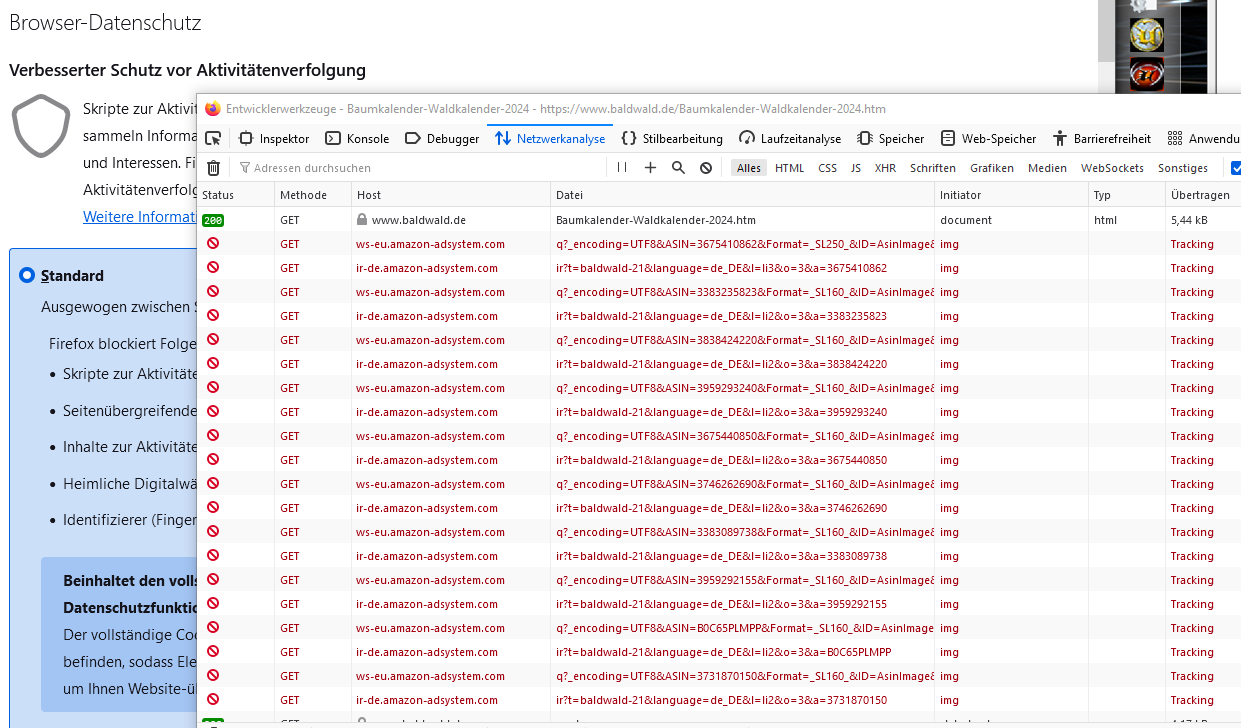1241x728 pixels.
Task: Select the Standard protection radio button
Action: pos(27,275)
